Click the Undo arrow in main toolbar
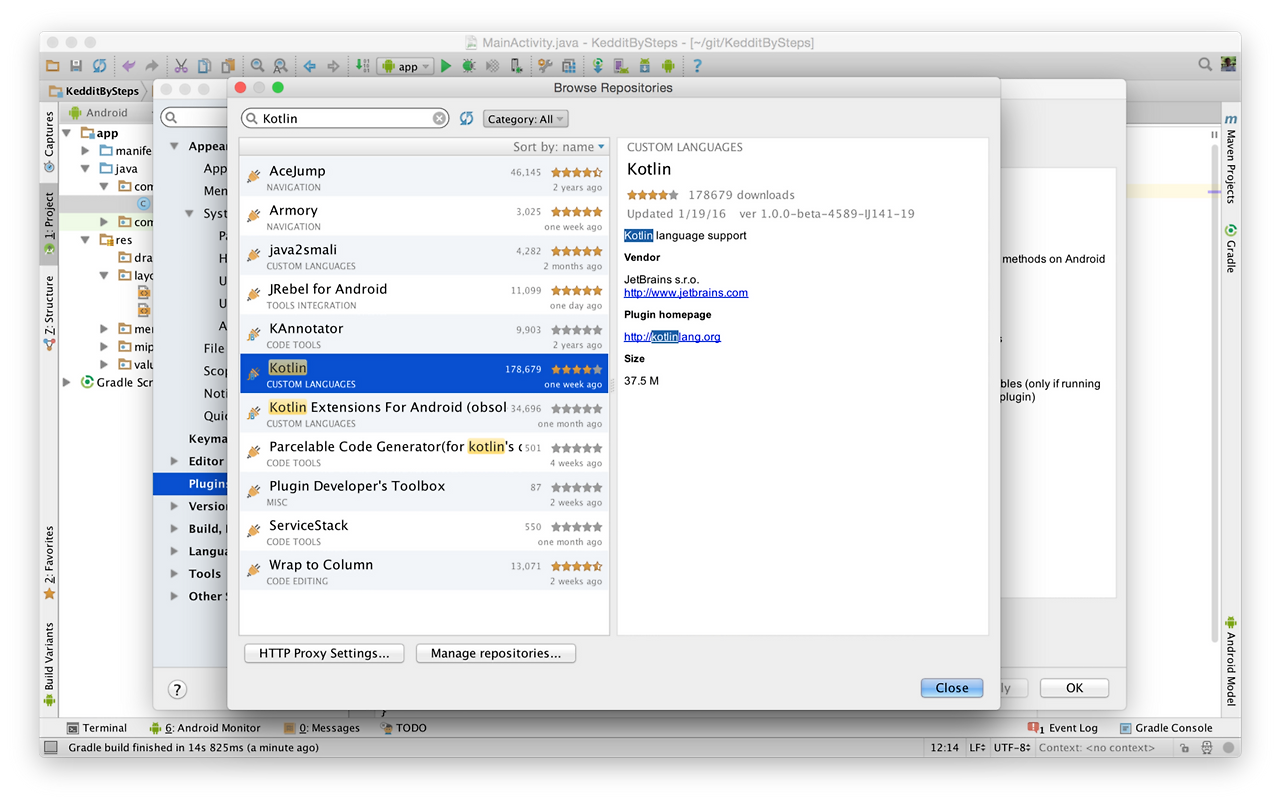This screenshot has height=803, width=1280. coord(128,66)
